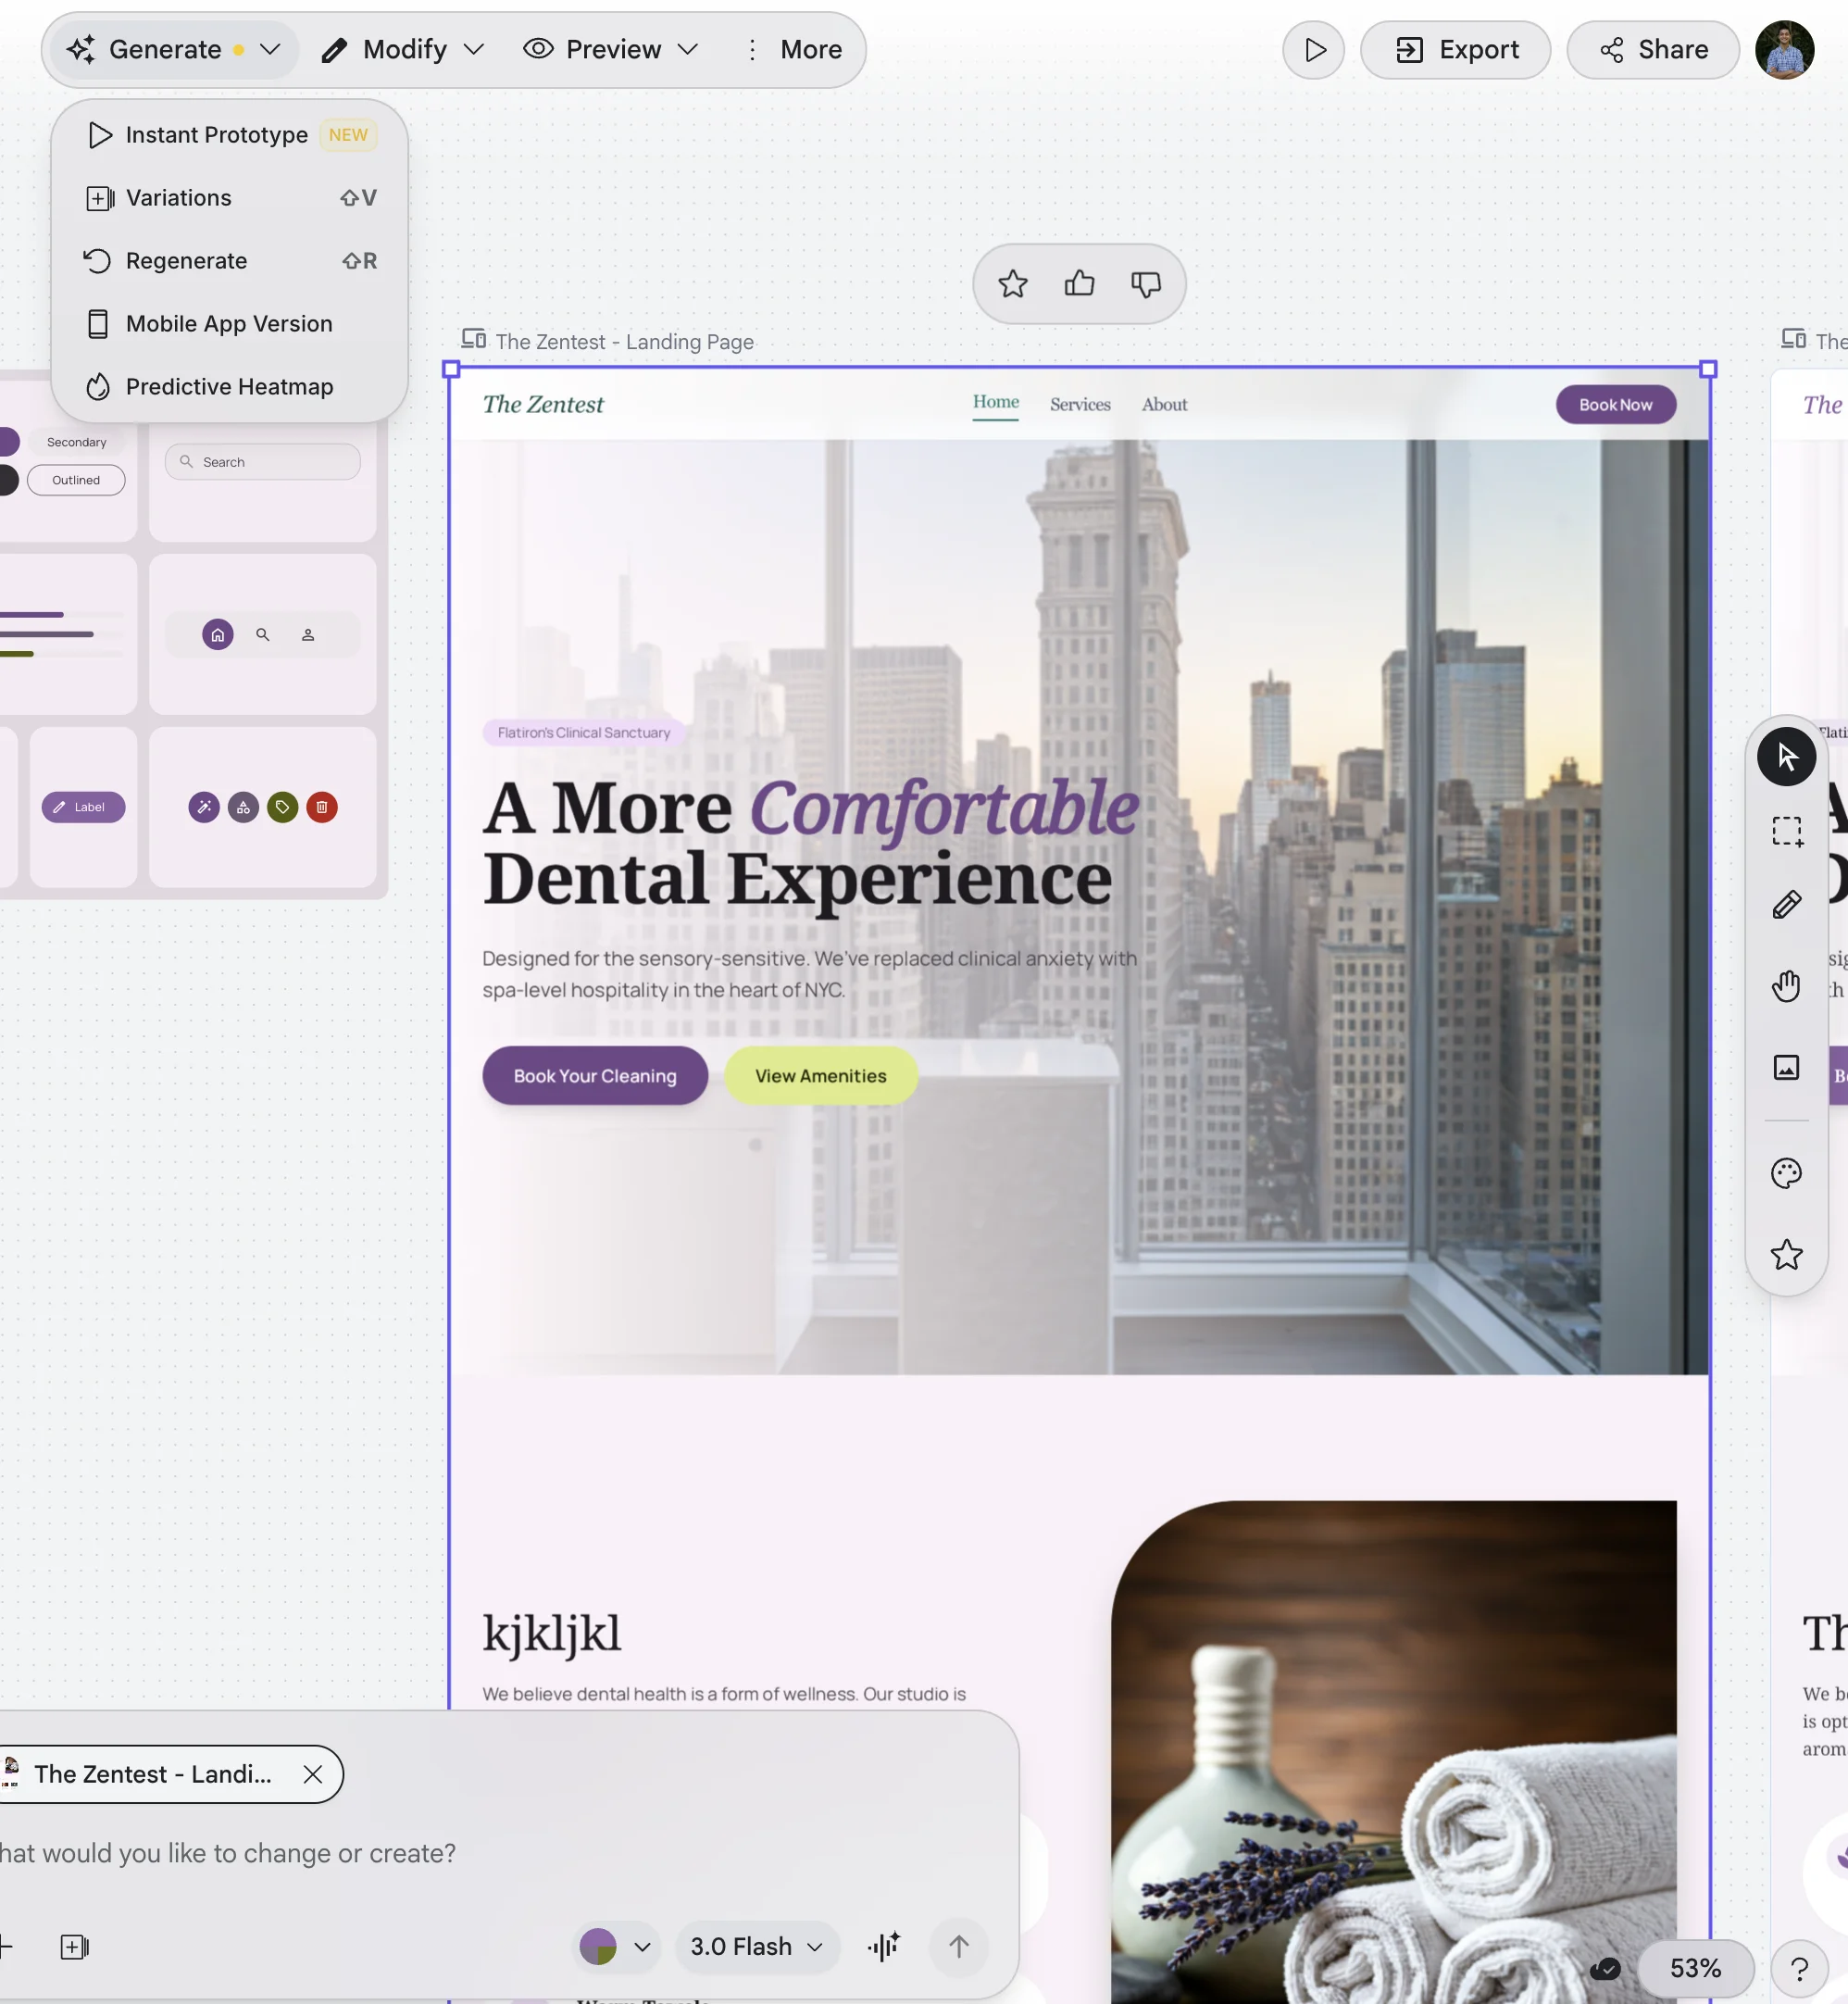Select the cursor pointer tool
1848x2004 pixels.
pyautogui.click(x=1786, y=757)
